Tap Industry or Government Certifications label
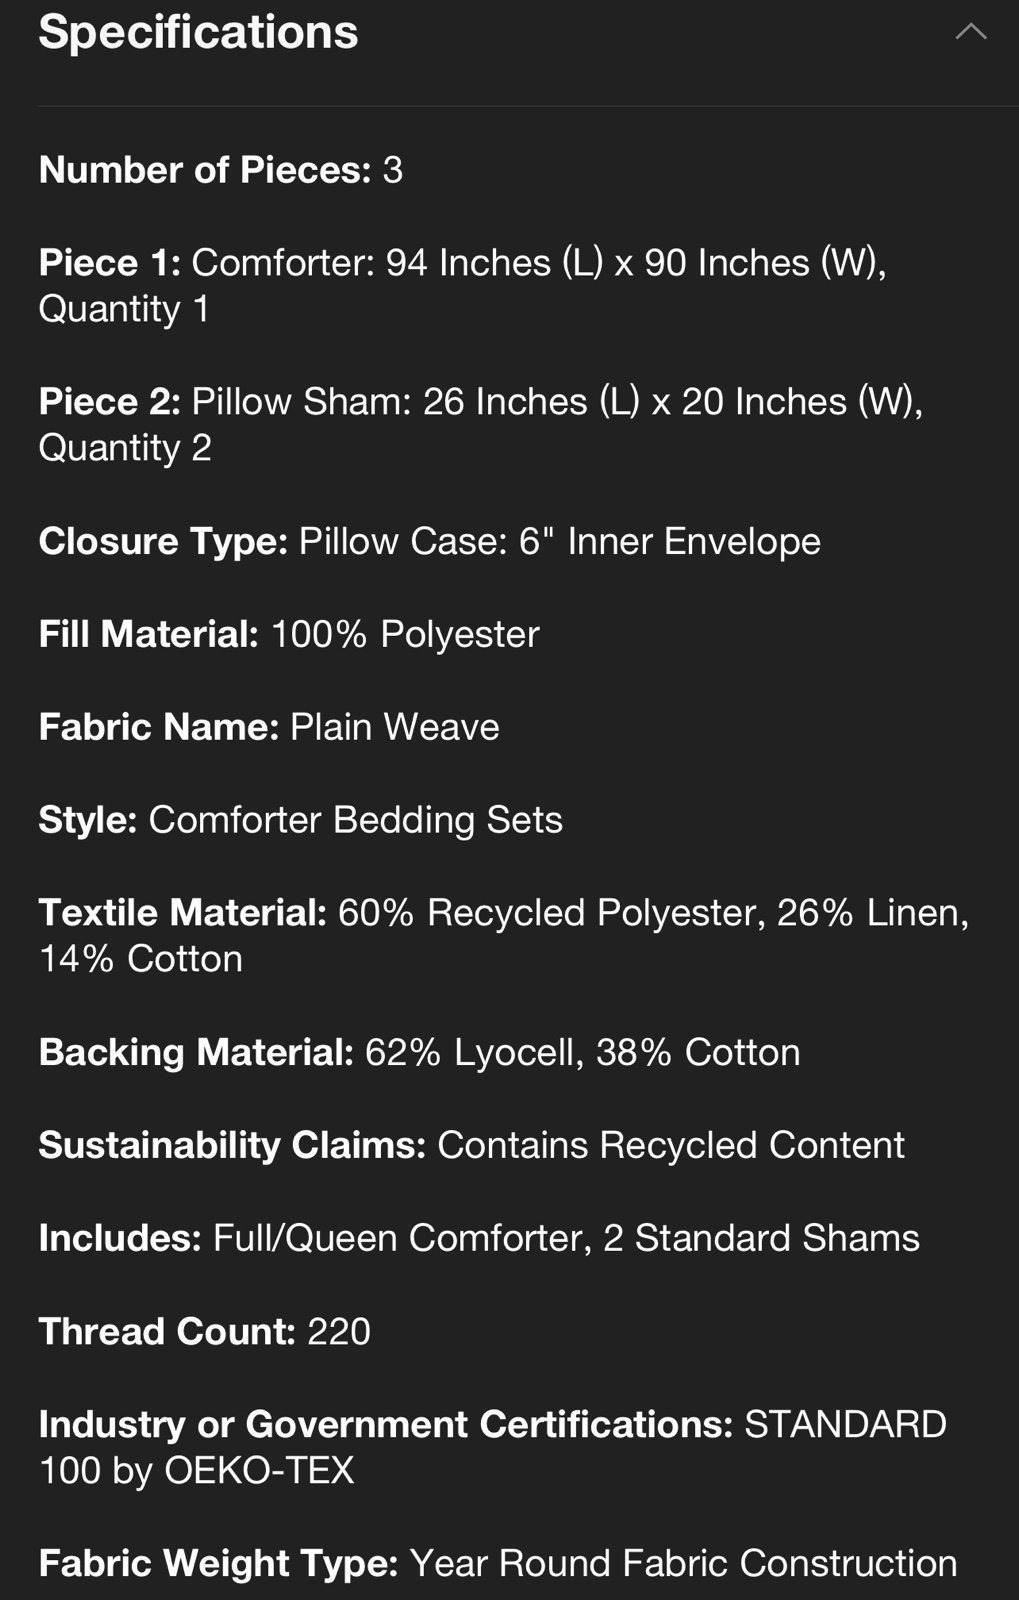This screenshot has height=1600, width=1019. 386,1424
